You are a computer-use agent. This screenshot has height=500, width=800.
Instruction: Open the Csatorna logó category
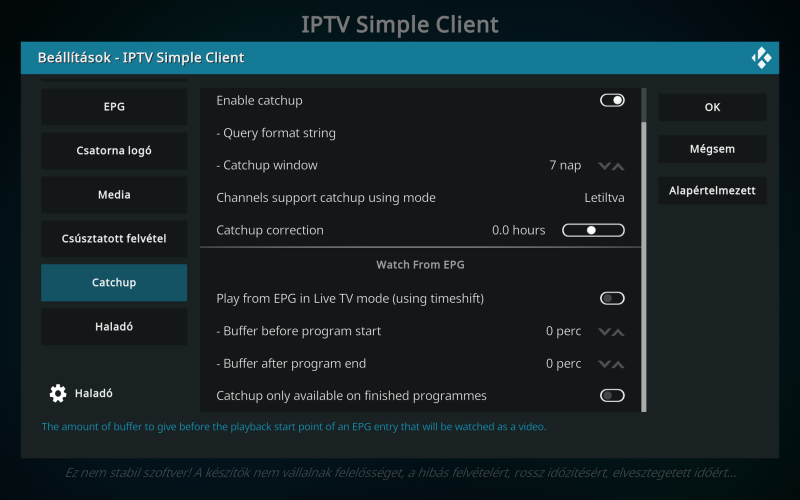click(x=114, y=151)
